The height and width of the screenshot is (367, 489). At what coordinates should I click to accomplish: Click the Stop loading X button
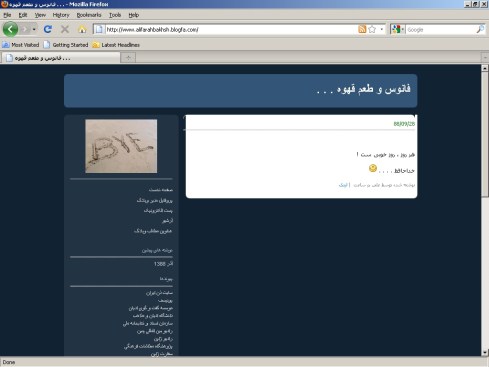click(65, 29)
